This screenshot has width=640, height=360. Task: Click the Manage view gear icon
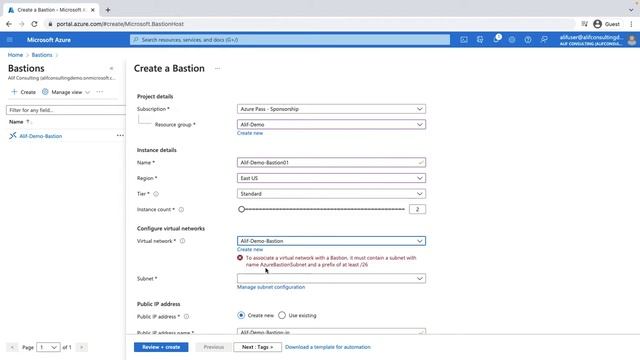coord(45,92)
